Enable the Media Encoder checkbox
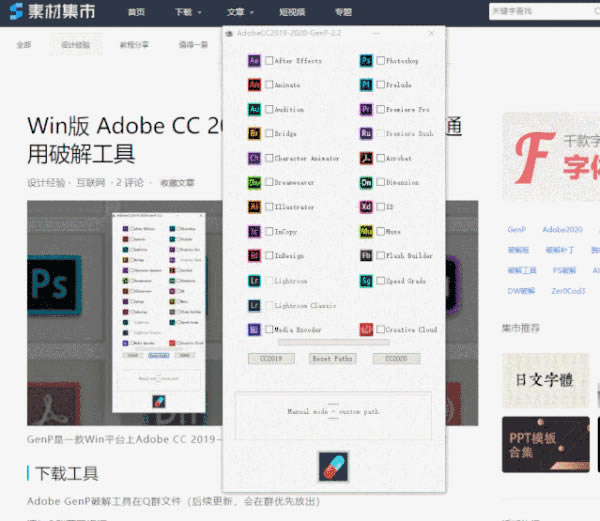Viewport: 600px width, 521px height. 269,329
